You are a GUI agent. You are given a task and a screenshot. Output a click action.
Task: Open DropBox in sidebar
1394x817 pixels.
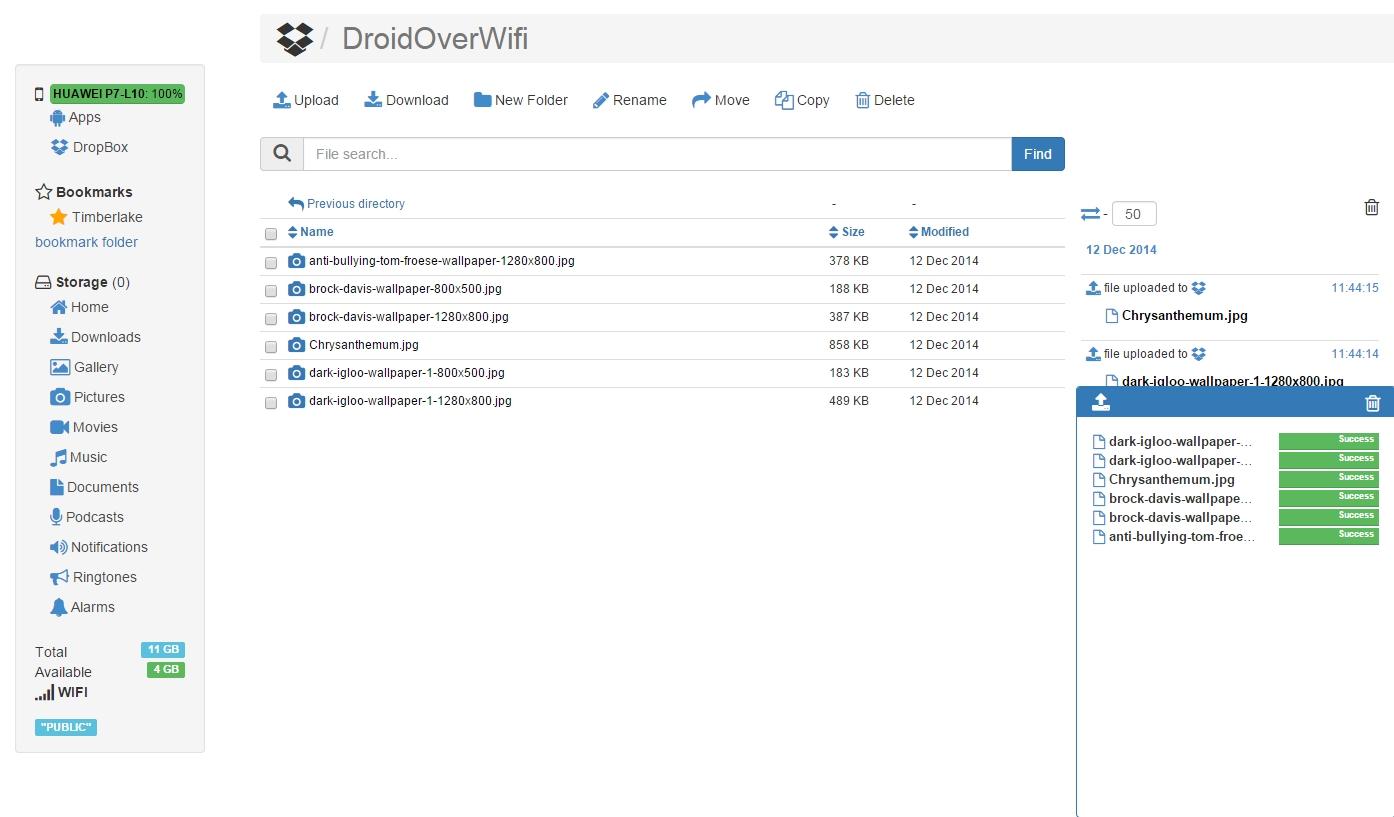89,147
